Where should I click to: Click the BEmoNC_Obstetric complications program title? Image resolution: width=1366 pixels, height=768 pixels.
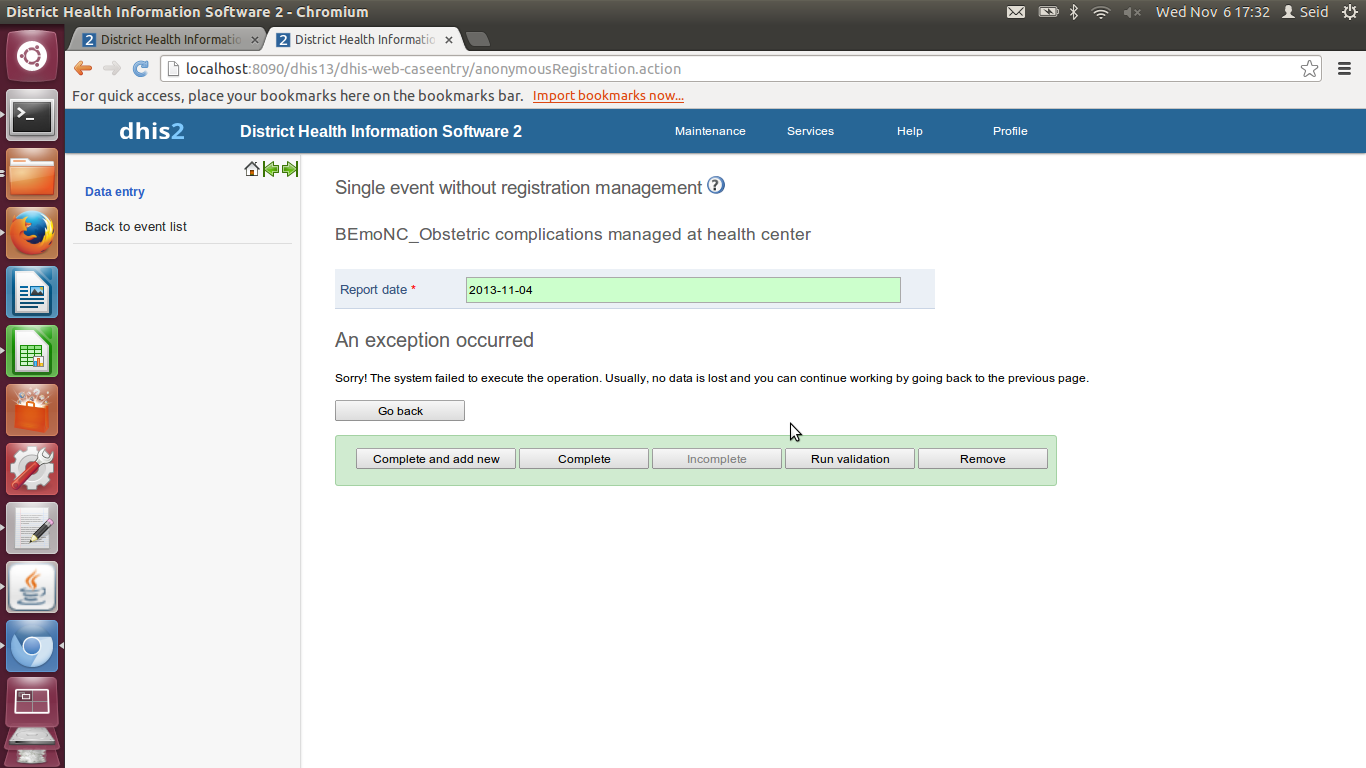pos(573,234)
